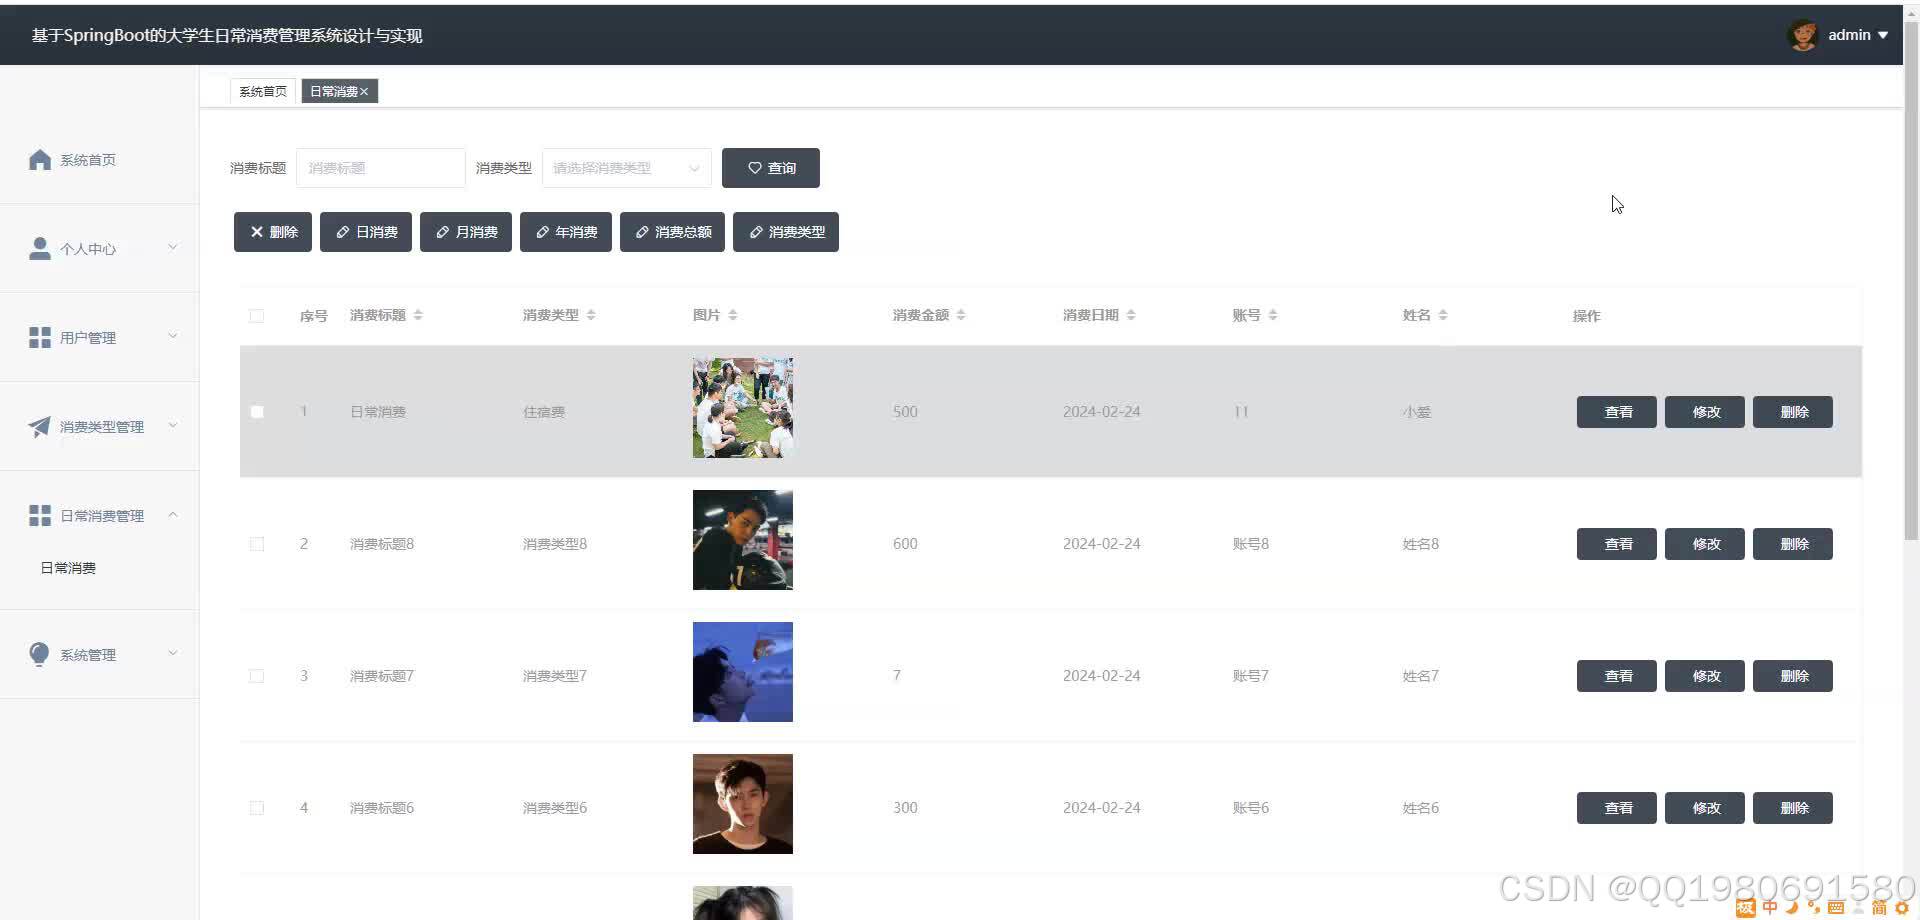The image size is (1920, 920).
Task: Sort by 账号 column arrows
Action: (x=1273, y=315)
